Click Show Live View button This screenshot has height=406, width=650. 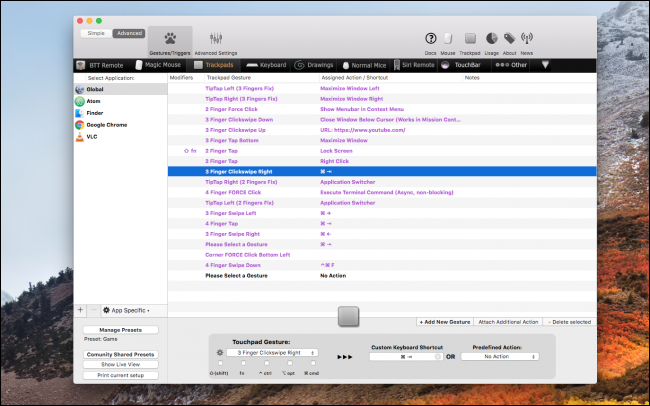121,365
